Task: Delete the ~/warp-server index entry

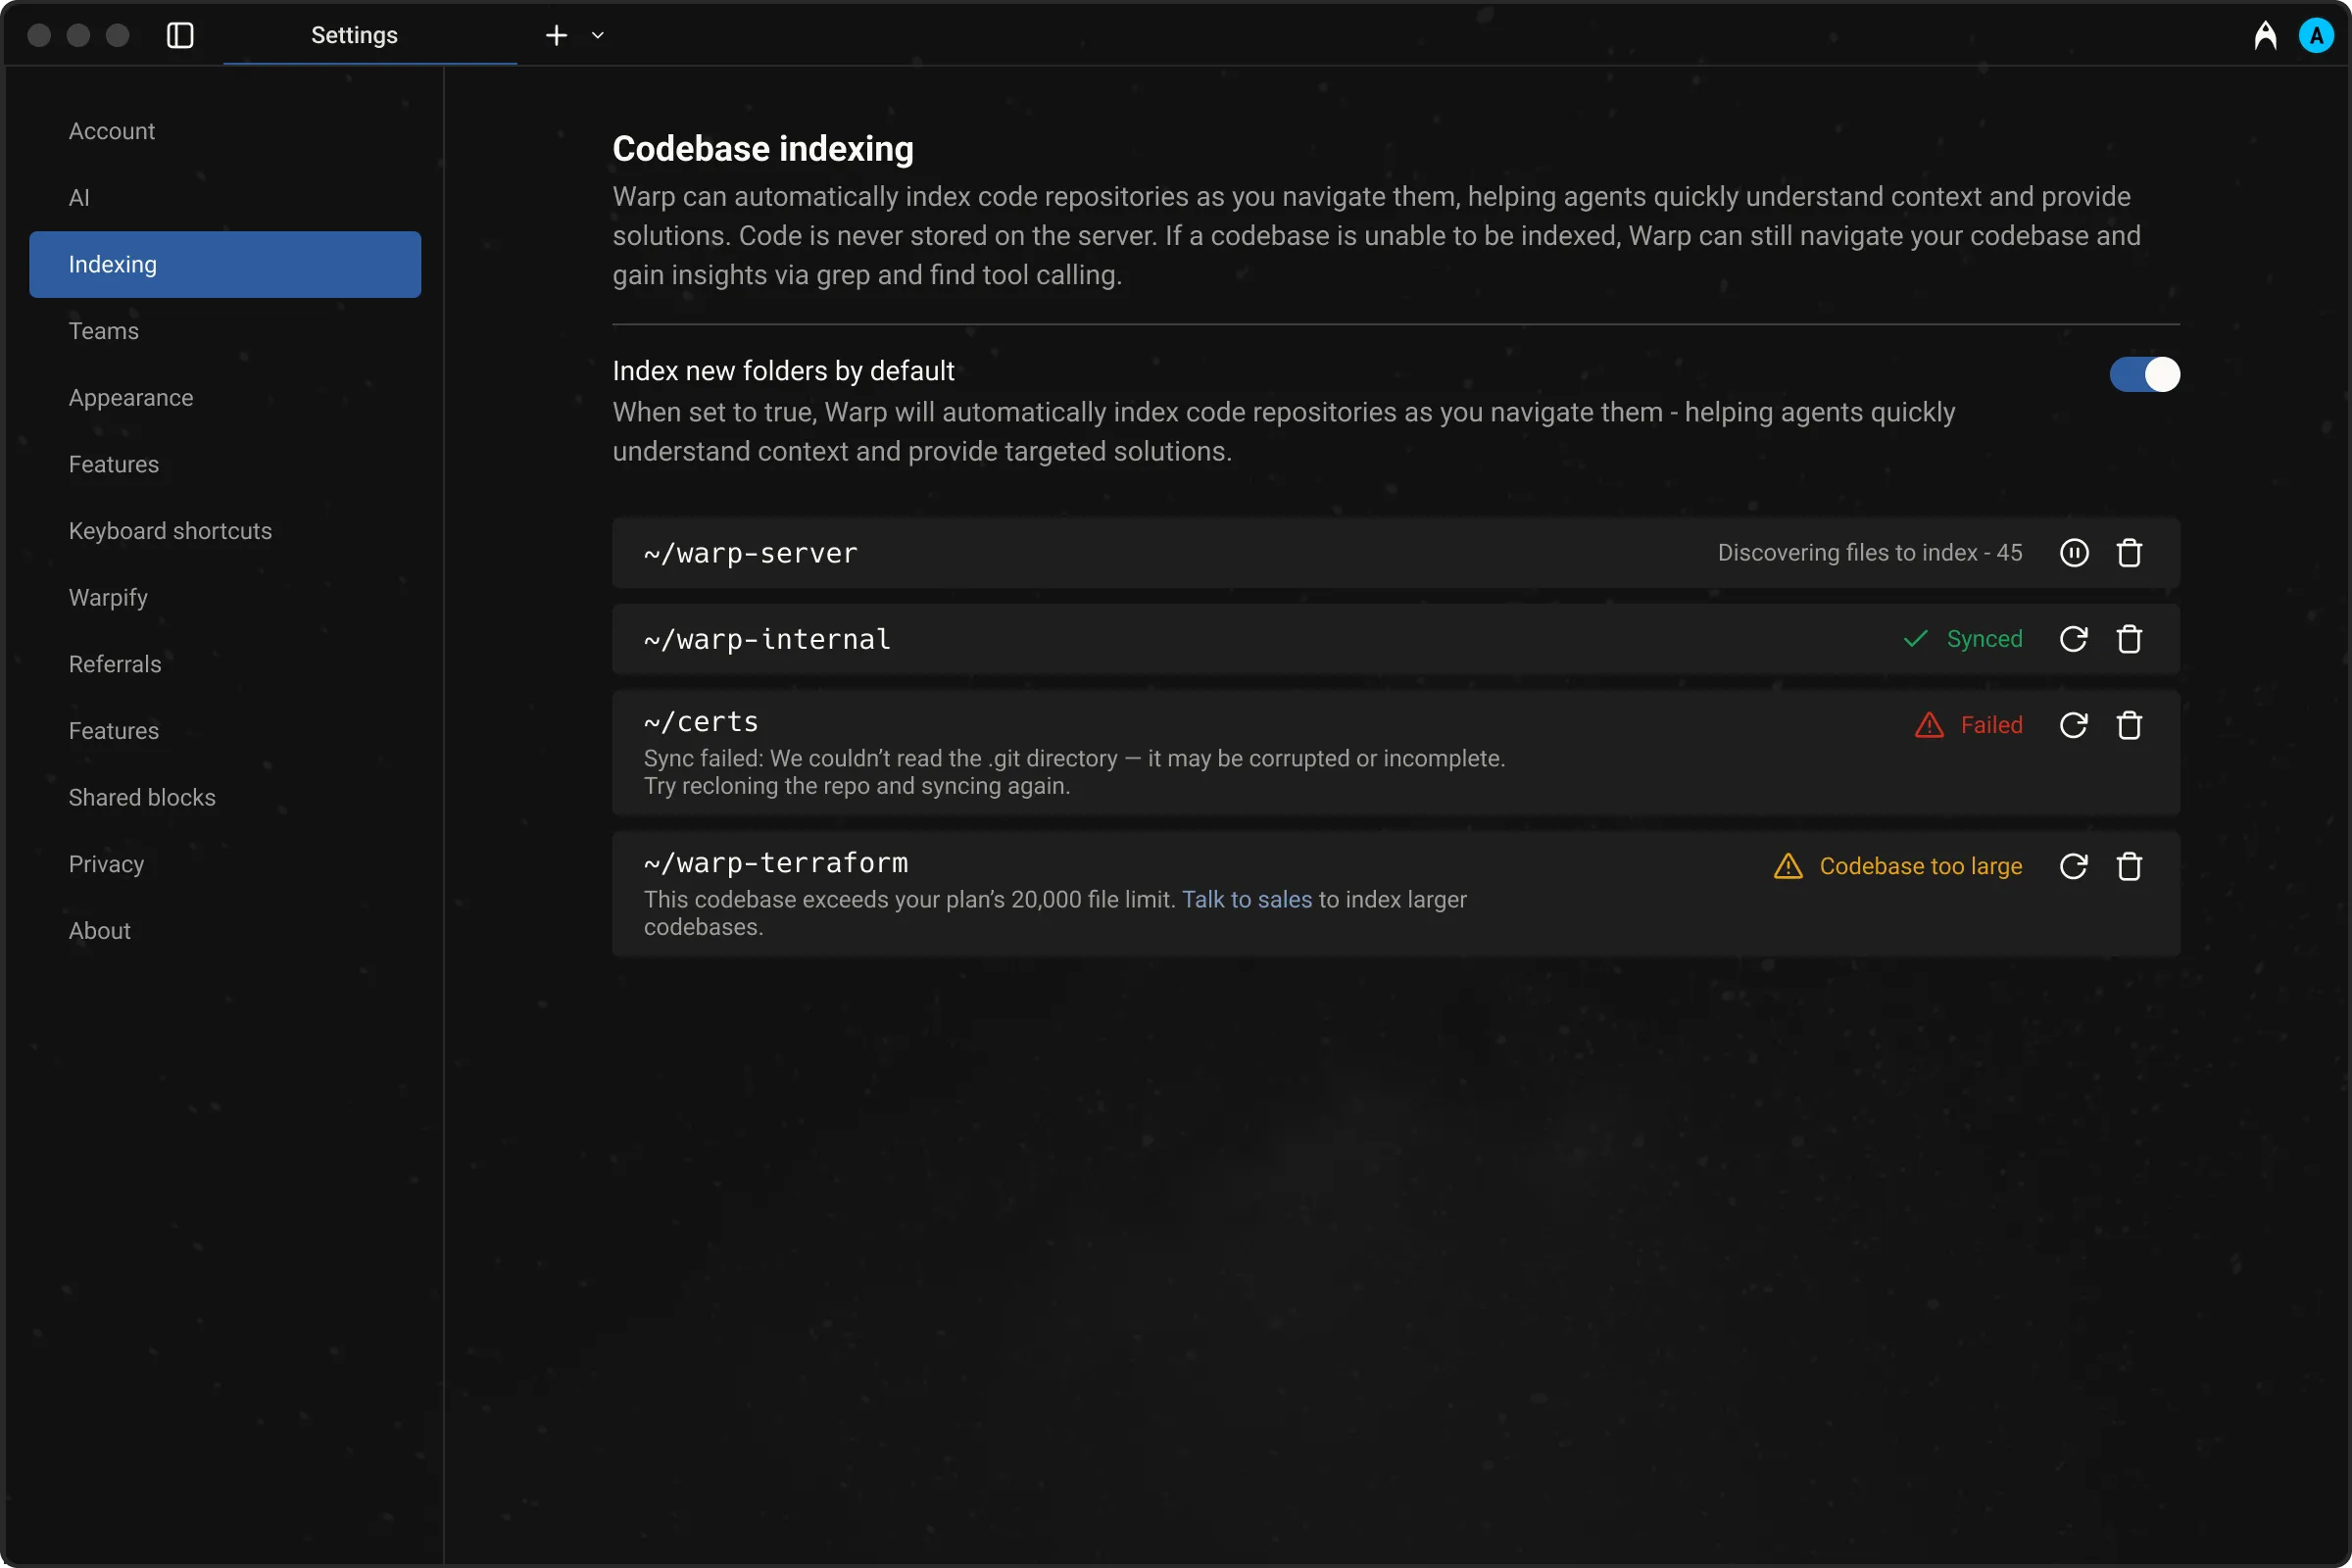Action: point(2129,552)
